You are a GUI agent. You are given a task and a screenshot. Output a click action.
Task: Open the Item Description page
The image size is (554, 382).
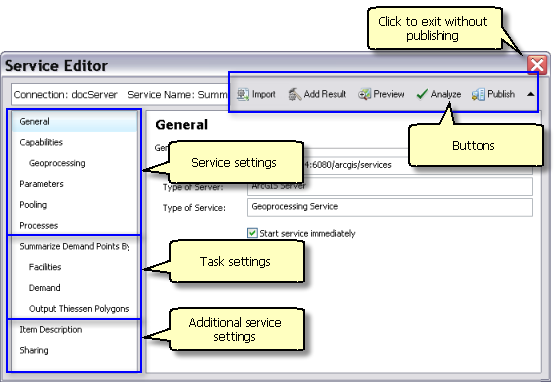[51, 330]
